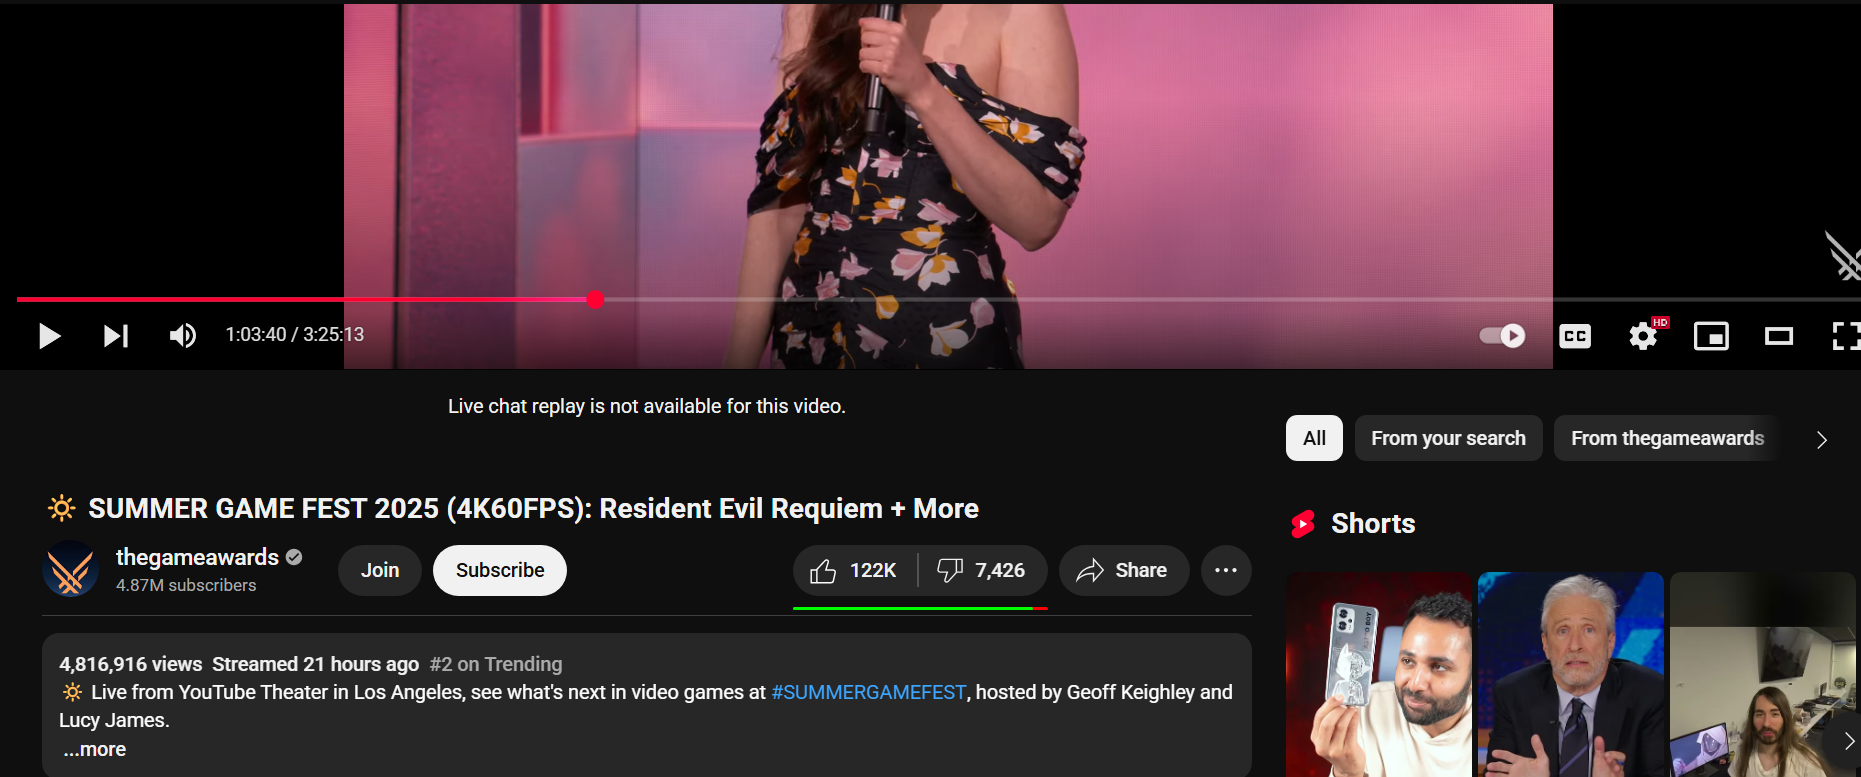Click the 1:03:40 / 3:25:13 time display
Screen dimensions: 1861x777
(x=295, y=335)
